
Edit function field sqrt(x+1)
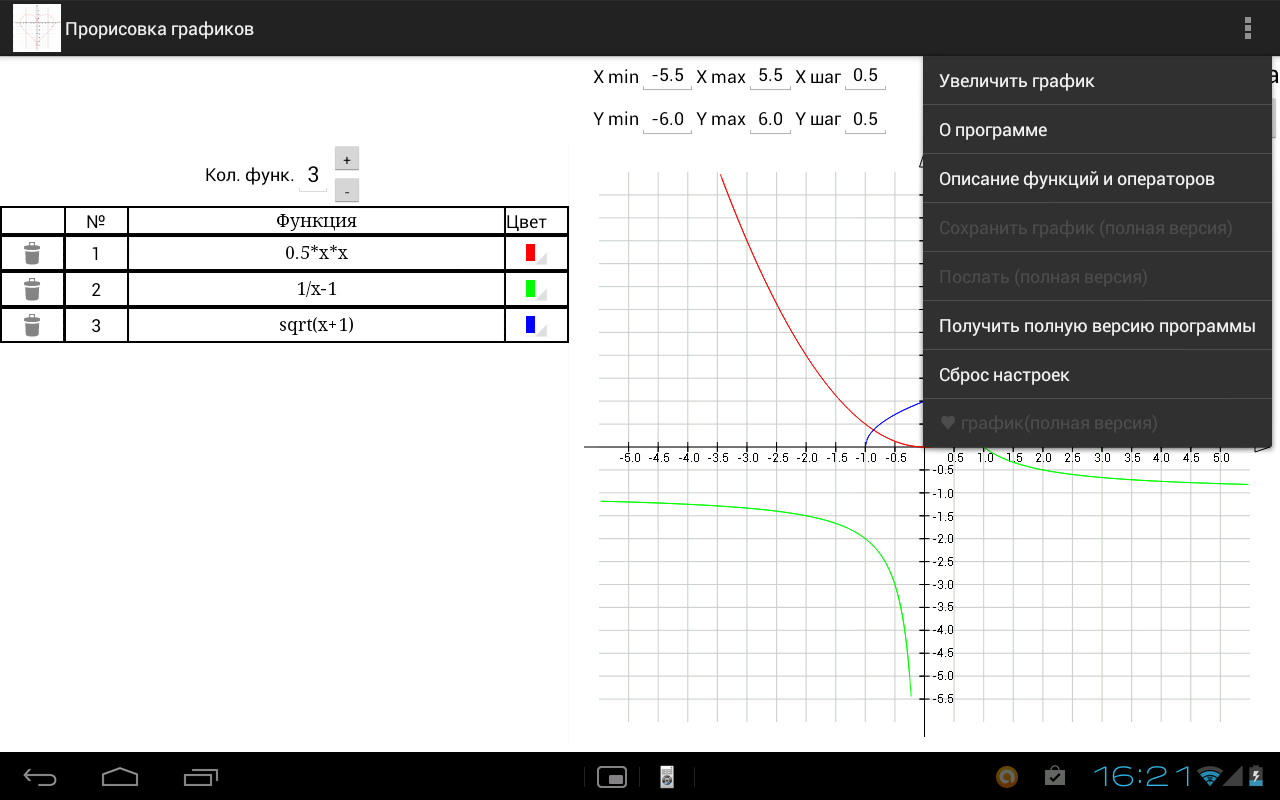(x=316, y=325)
